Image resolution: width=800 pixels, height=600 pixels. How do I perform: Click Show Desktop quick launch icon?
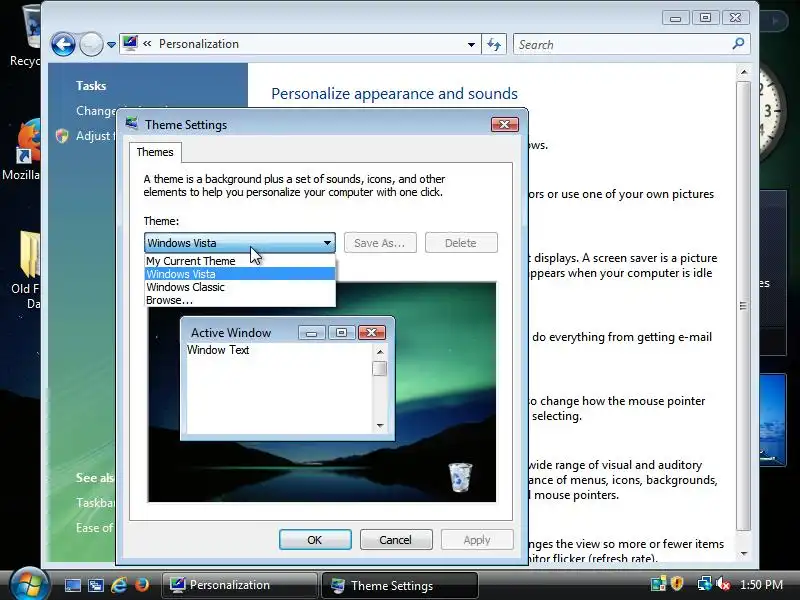[x=72, y=585]
